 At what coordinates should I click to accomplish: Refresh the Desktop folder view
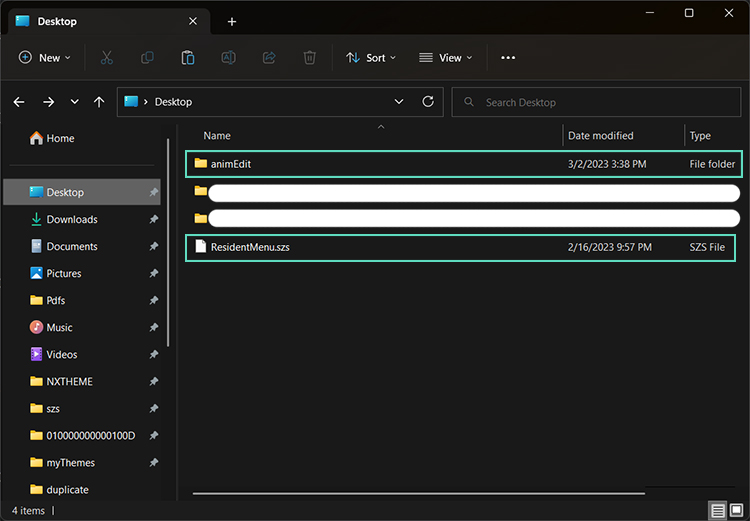tap(428, 102)
